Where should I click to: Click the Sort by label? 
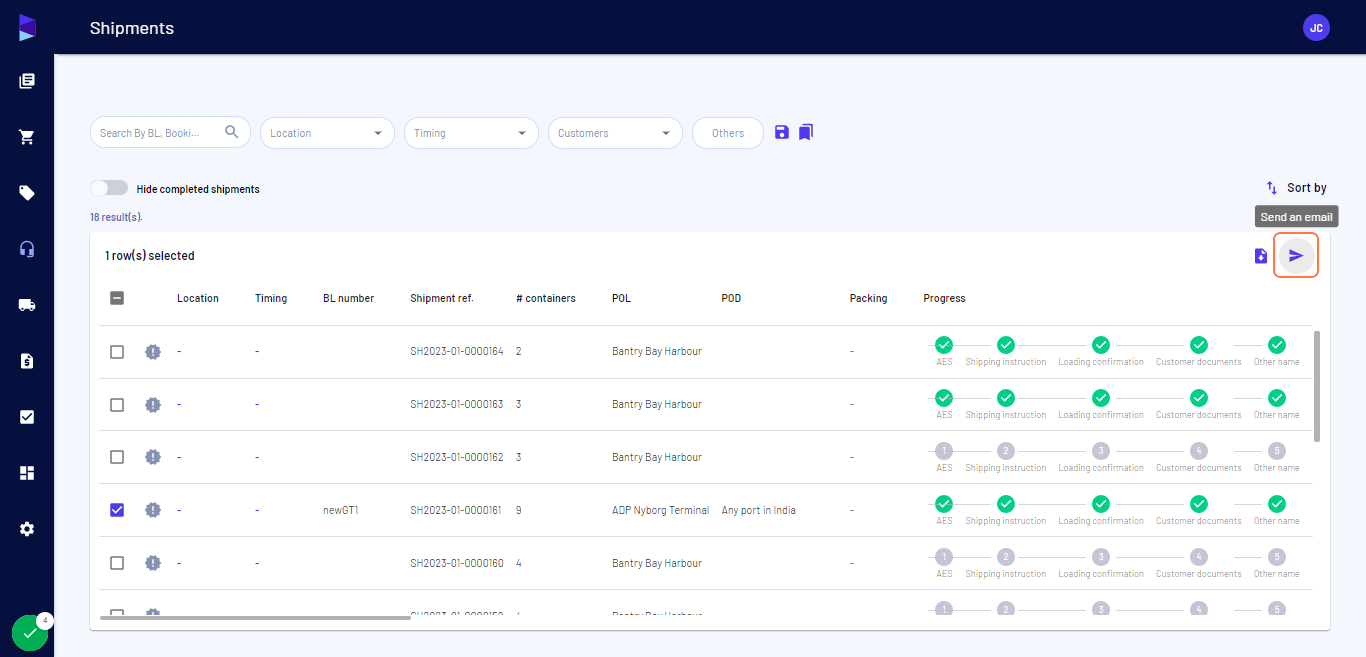coord(1306,188)
